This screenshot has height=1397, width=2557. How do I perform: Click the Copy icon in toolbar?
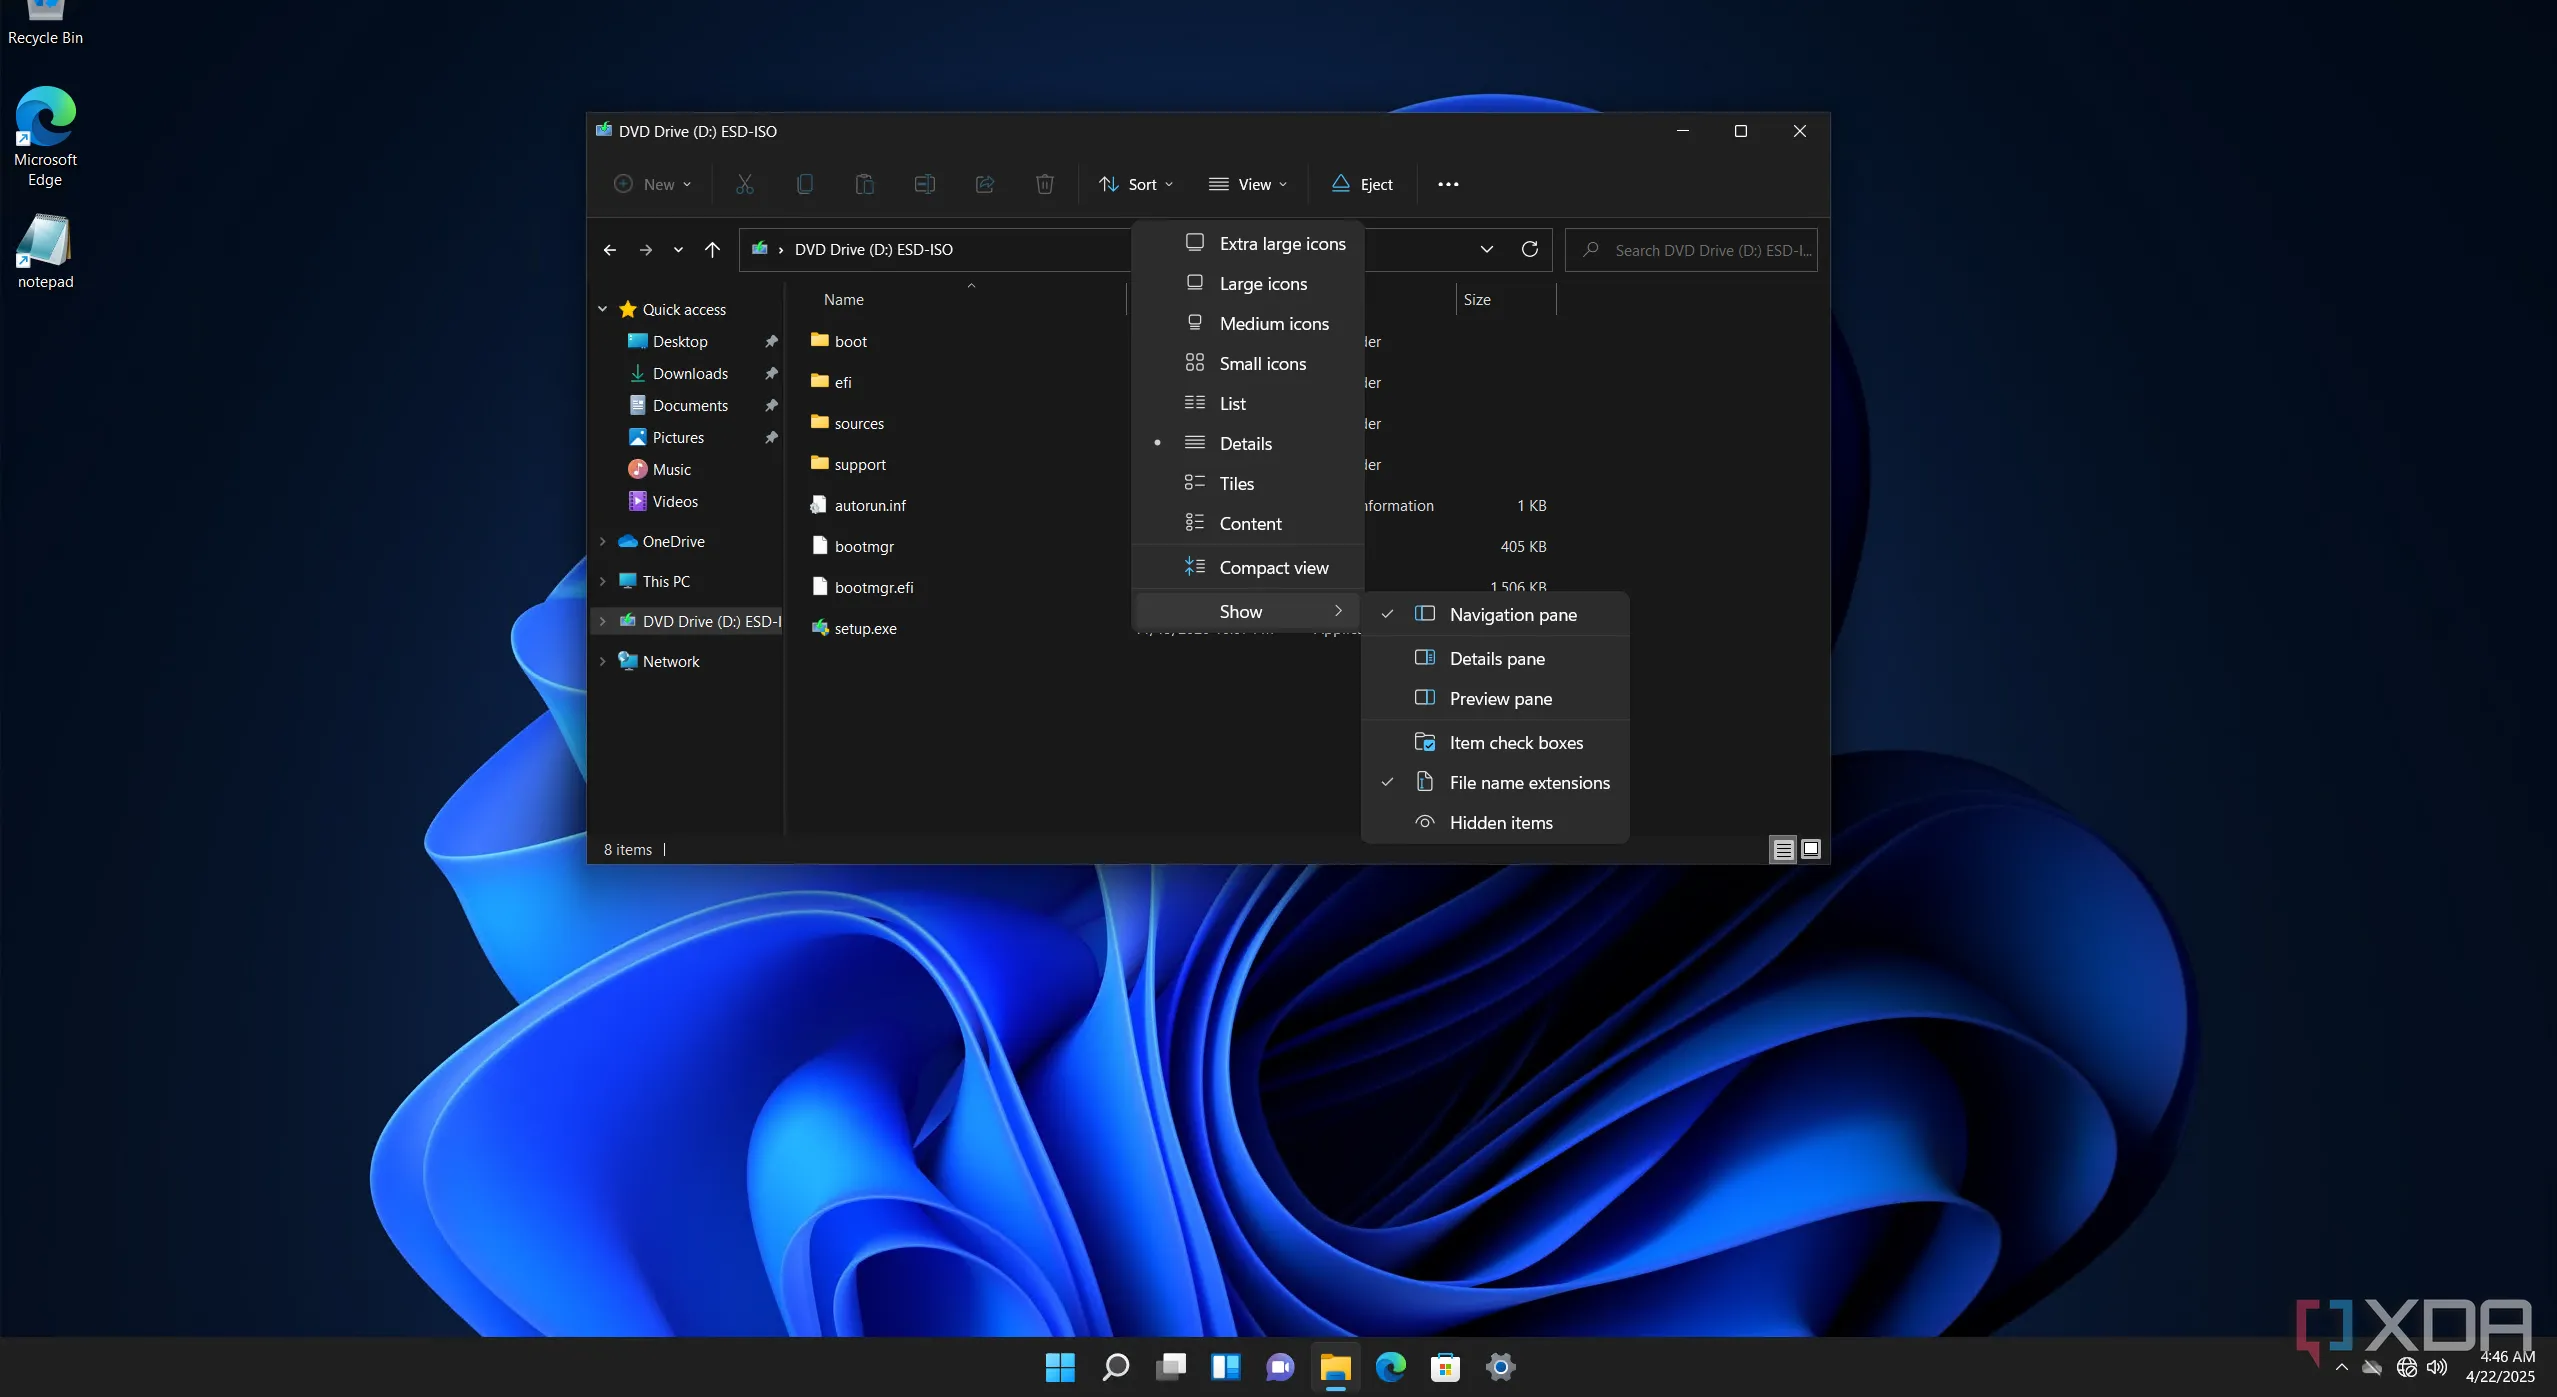pyautogui.click(x=804, y=184)
